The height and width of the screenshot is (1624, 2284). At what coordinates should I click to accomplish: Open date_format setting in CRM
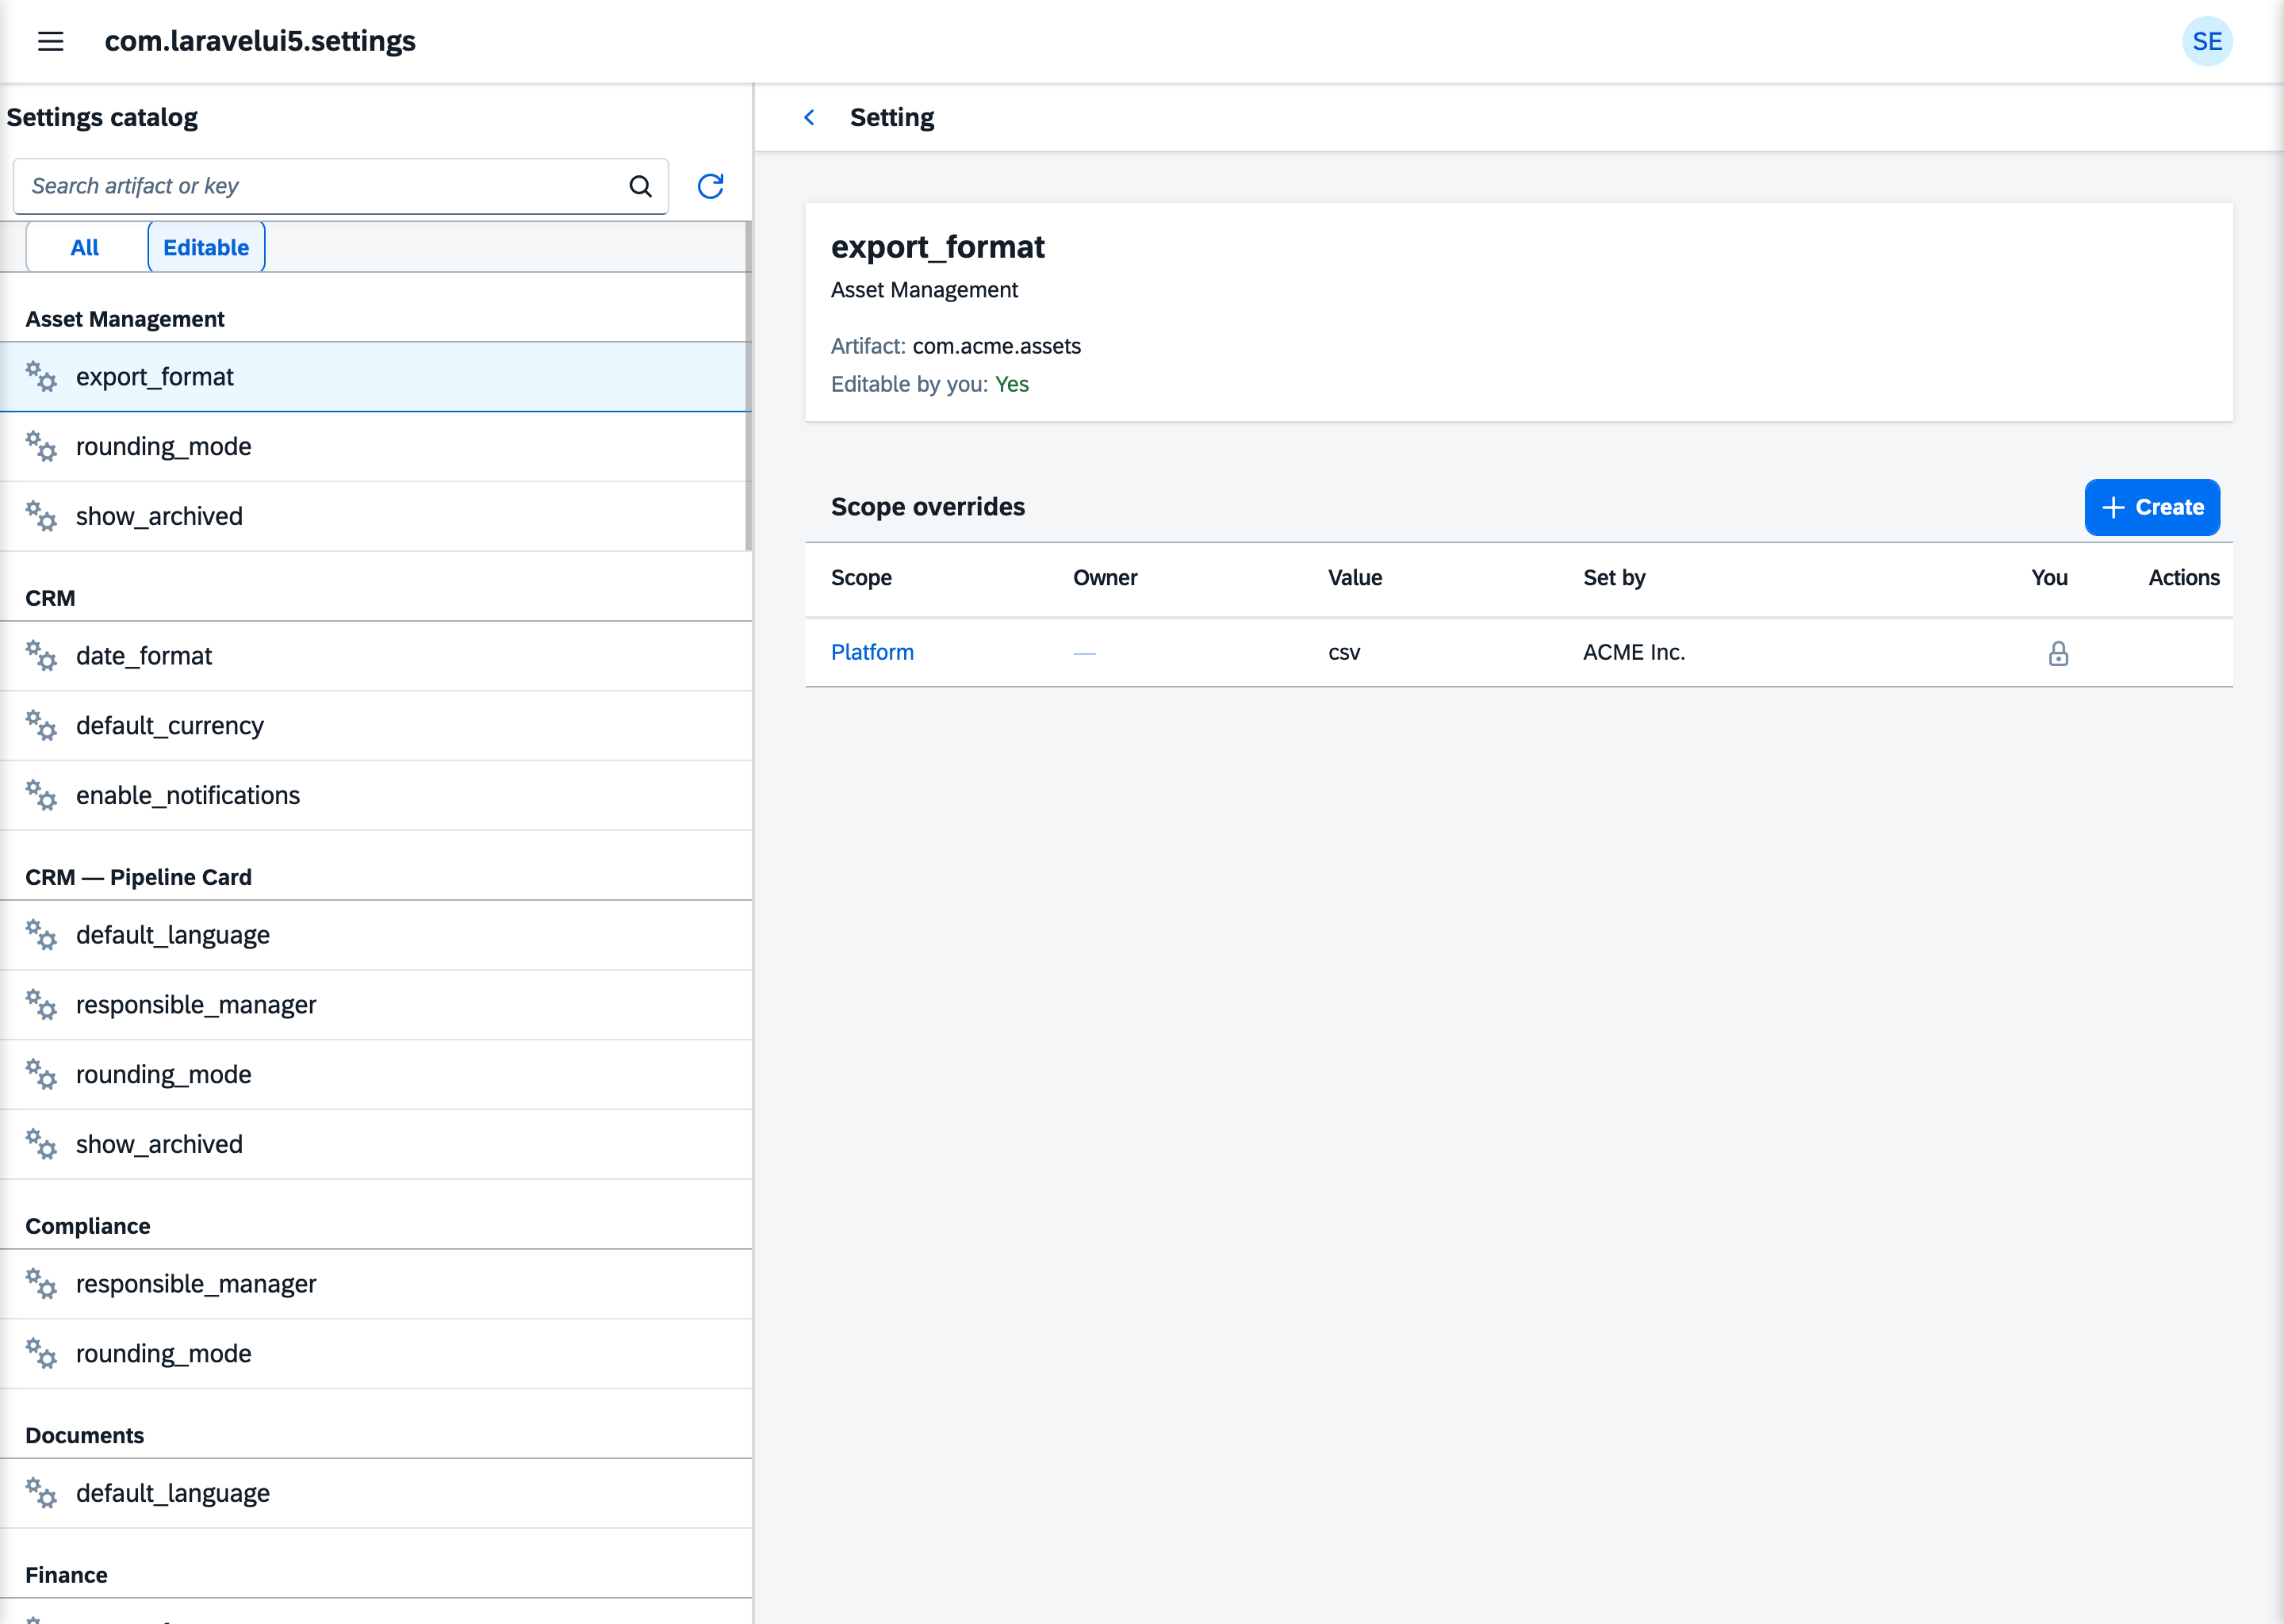click(375, 656)
